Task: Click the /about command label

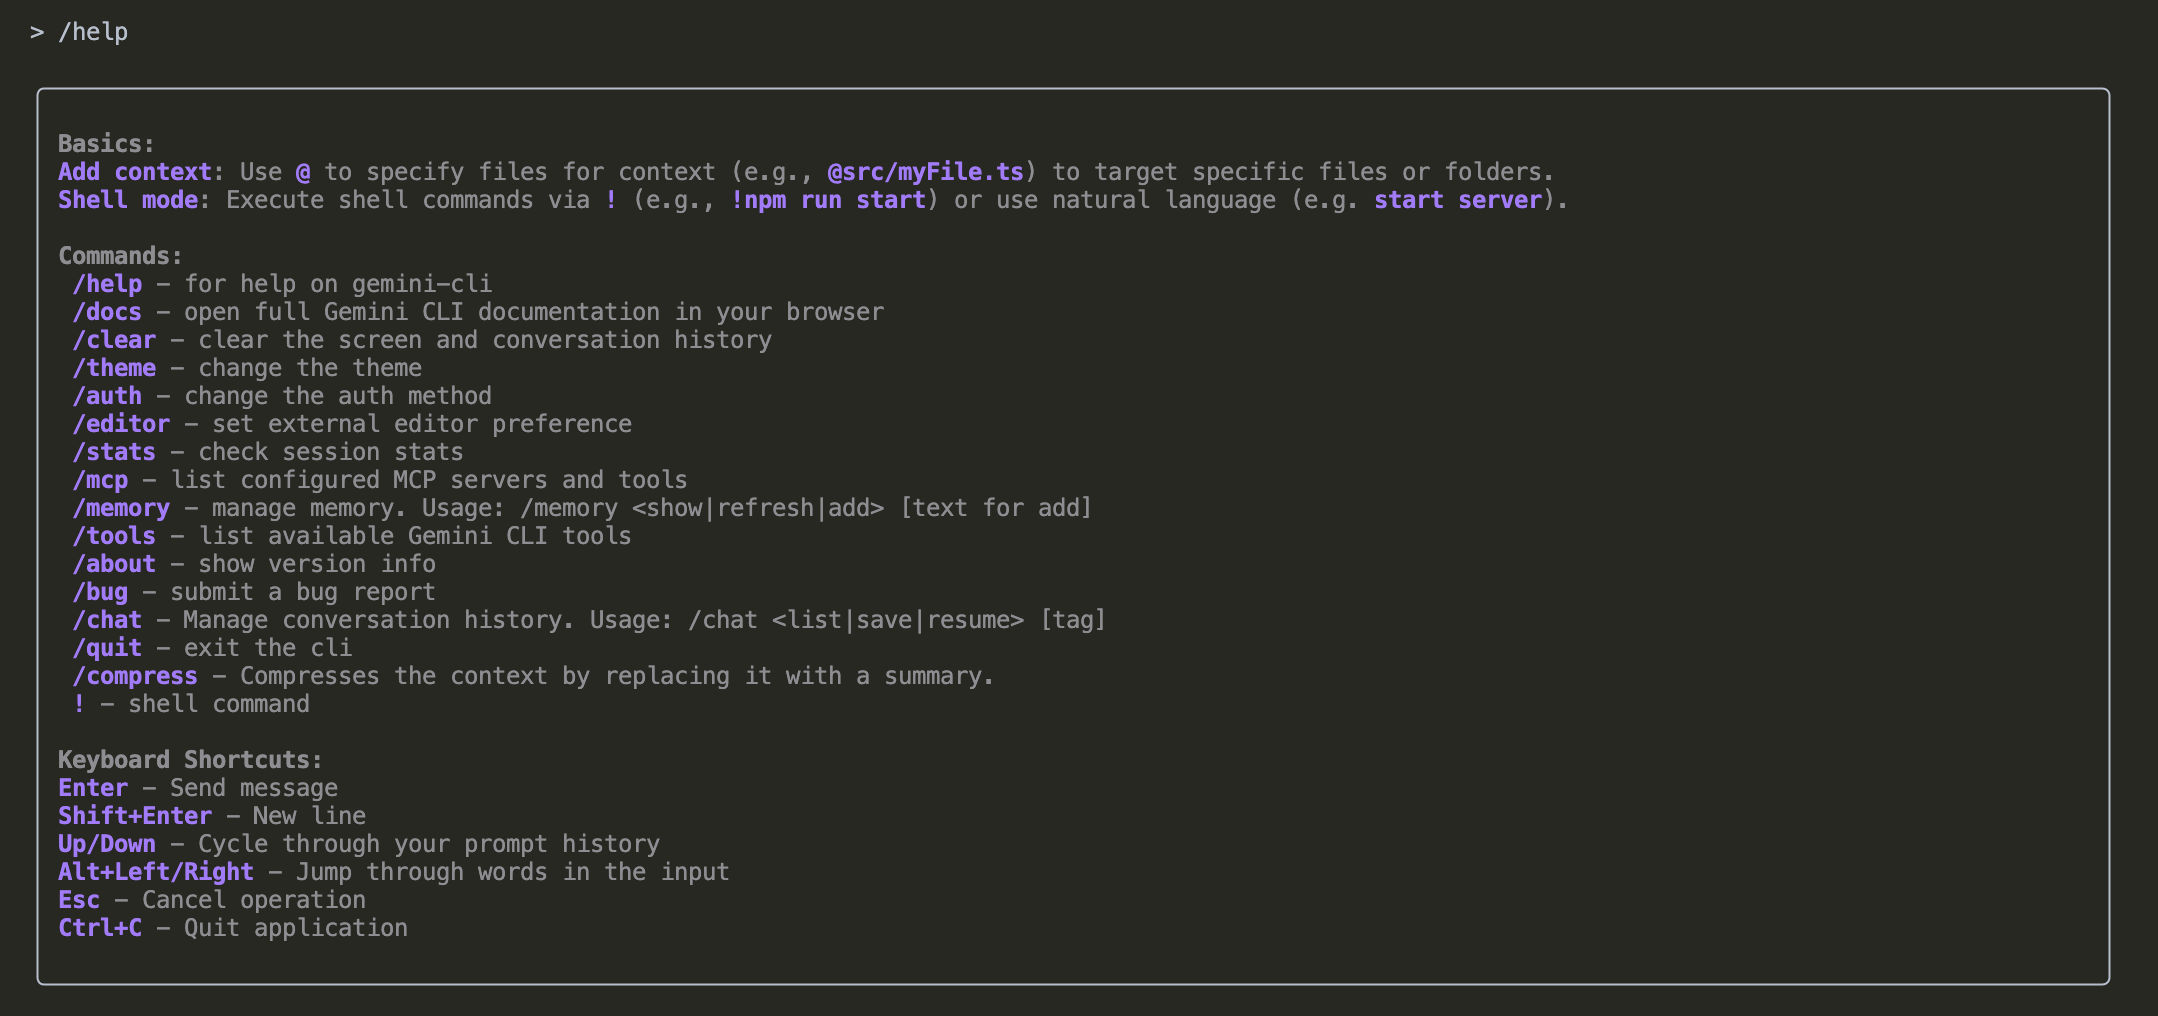Action: coord(114,564)
